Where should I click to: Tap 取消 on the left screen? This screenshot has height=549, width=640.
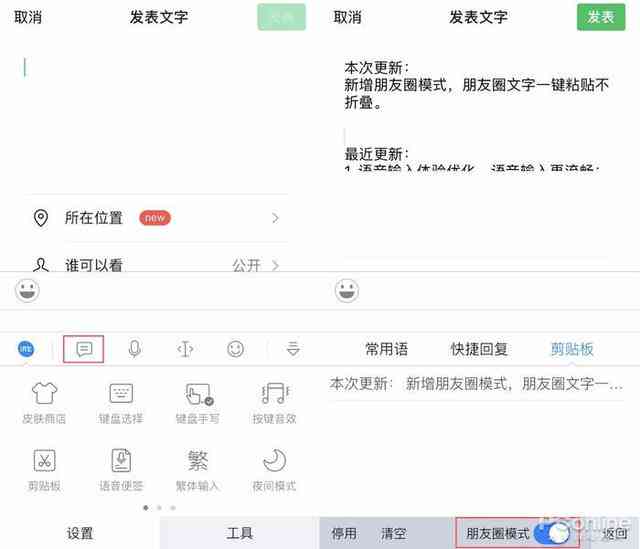click(28, 17)
